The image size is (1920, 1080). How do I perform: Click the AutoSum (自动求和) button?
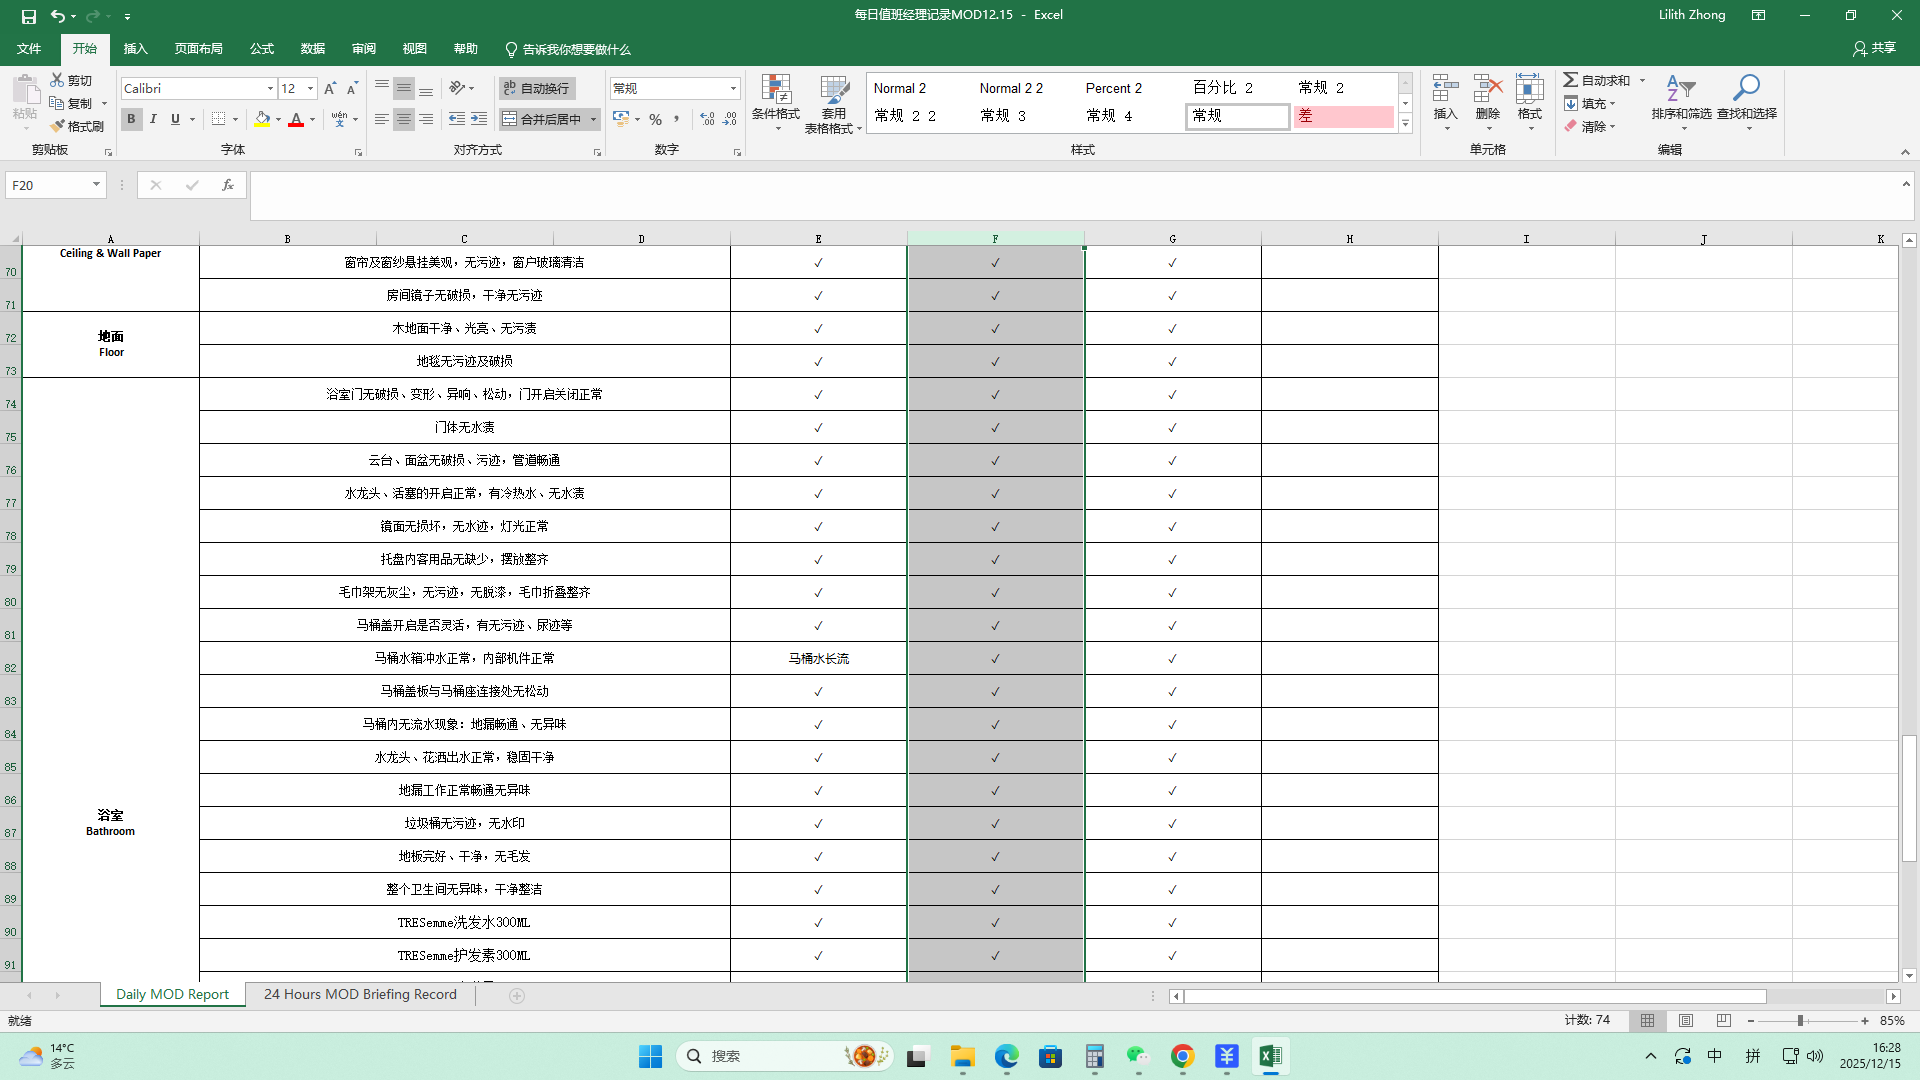coord(1597,80)
